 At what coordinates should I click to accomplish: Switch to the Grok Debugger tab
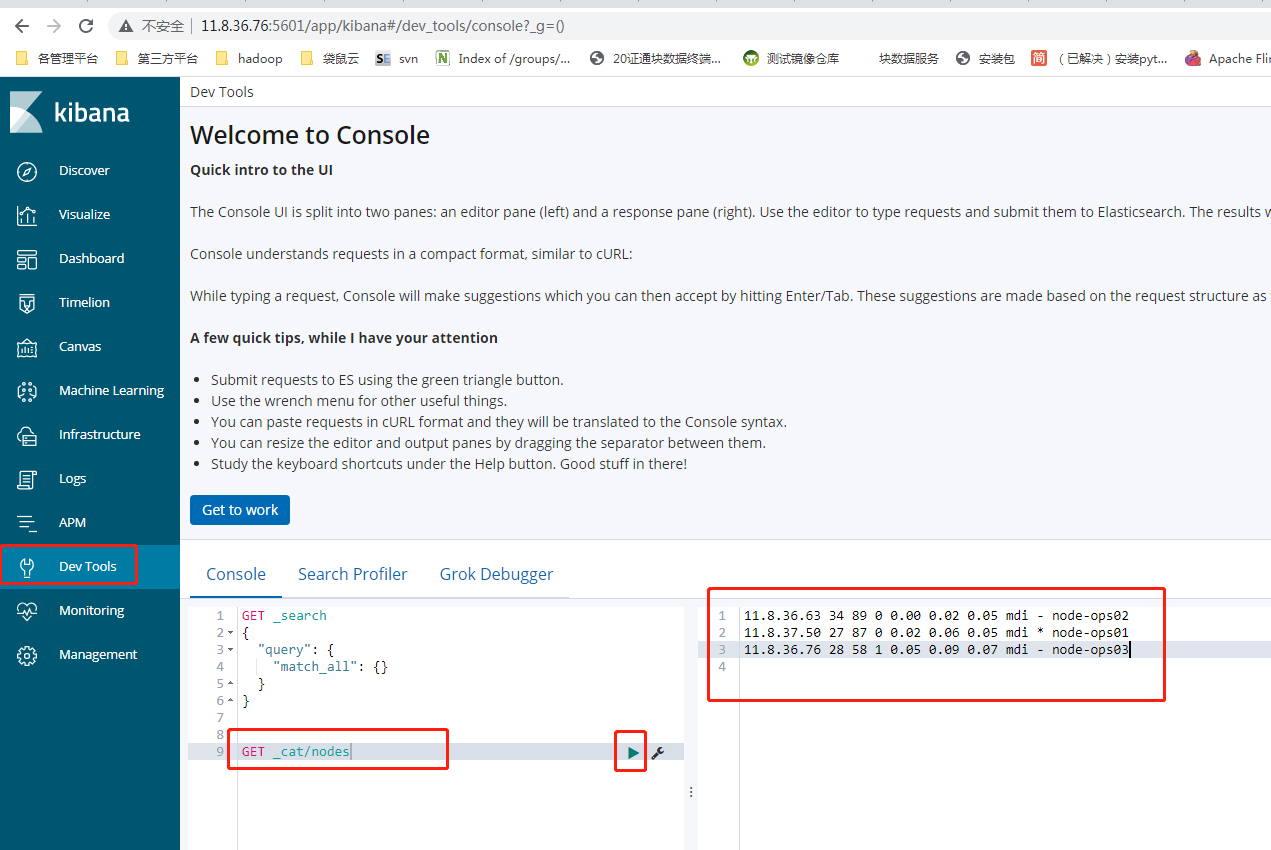[496, 574]
